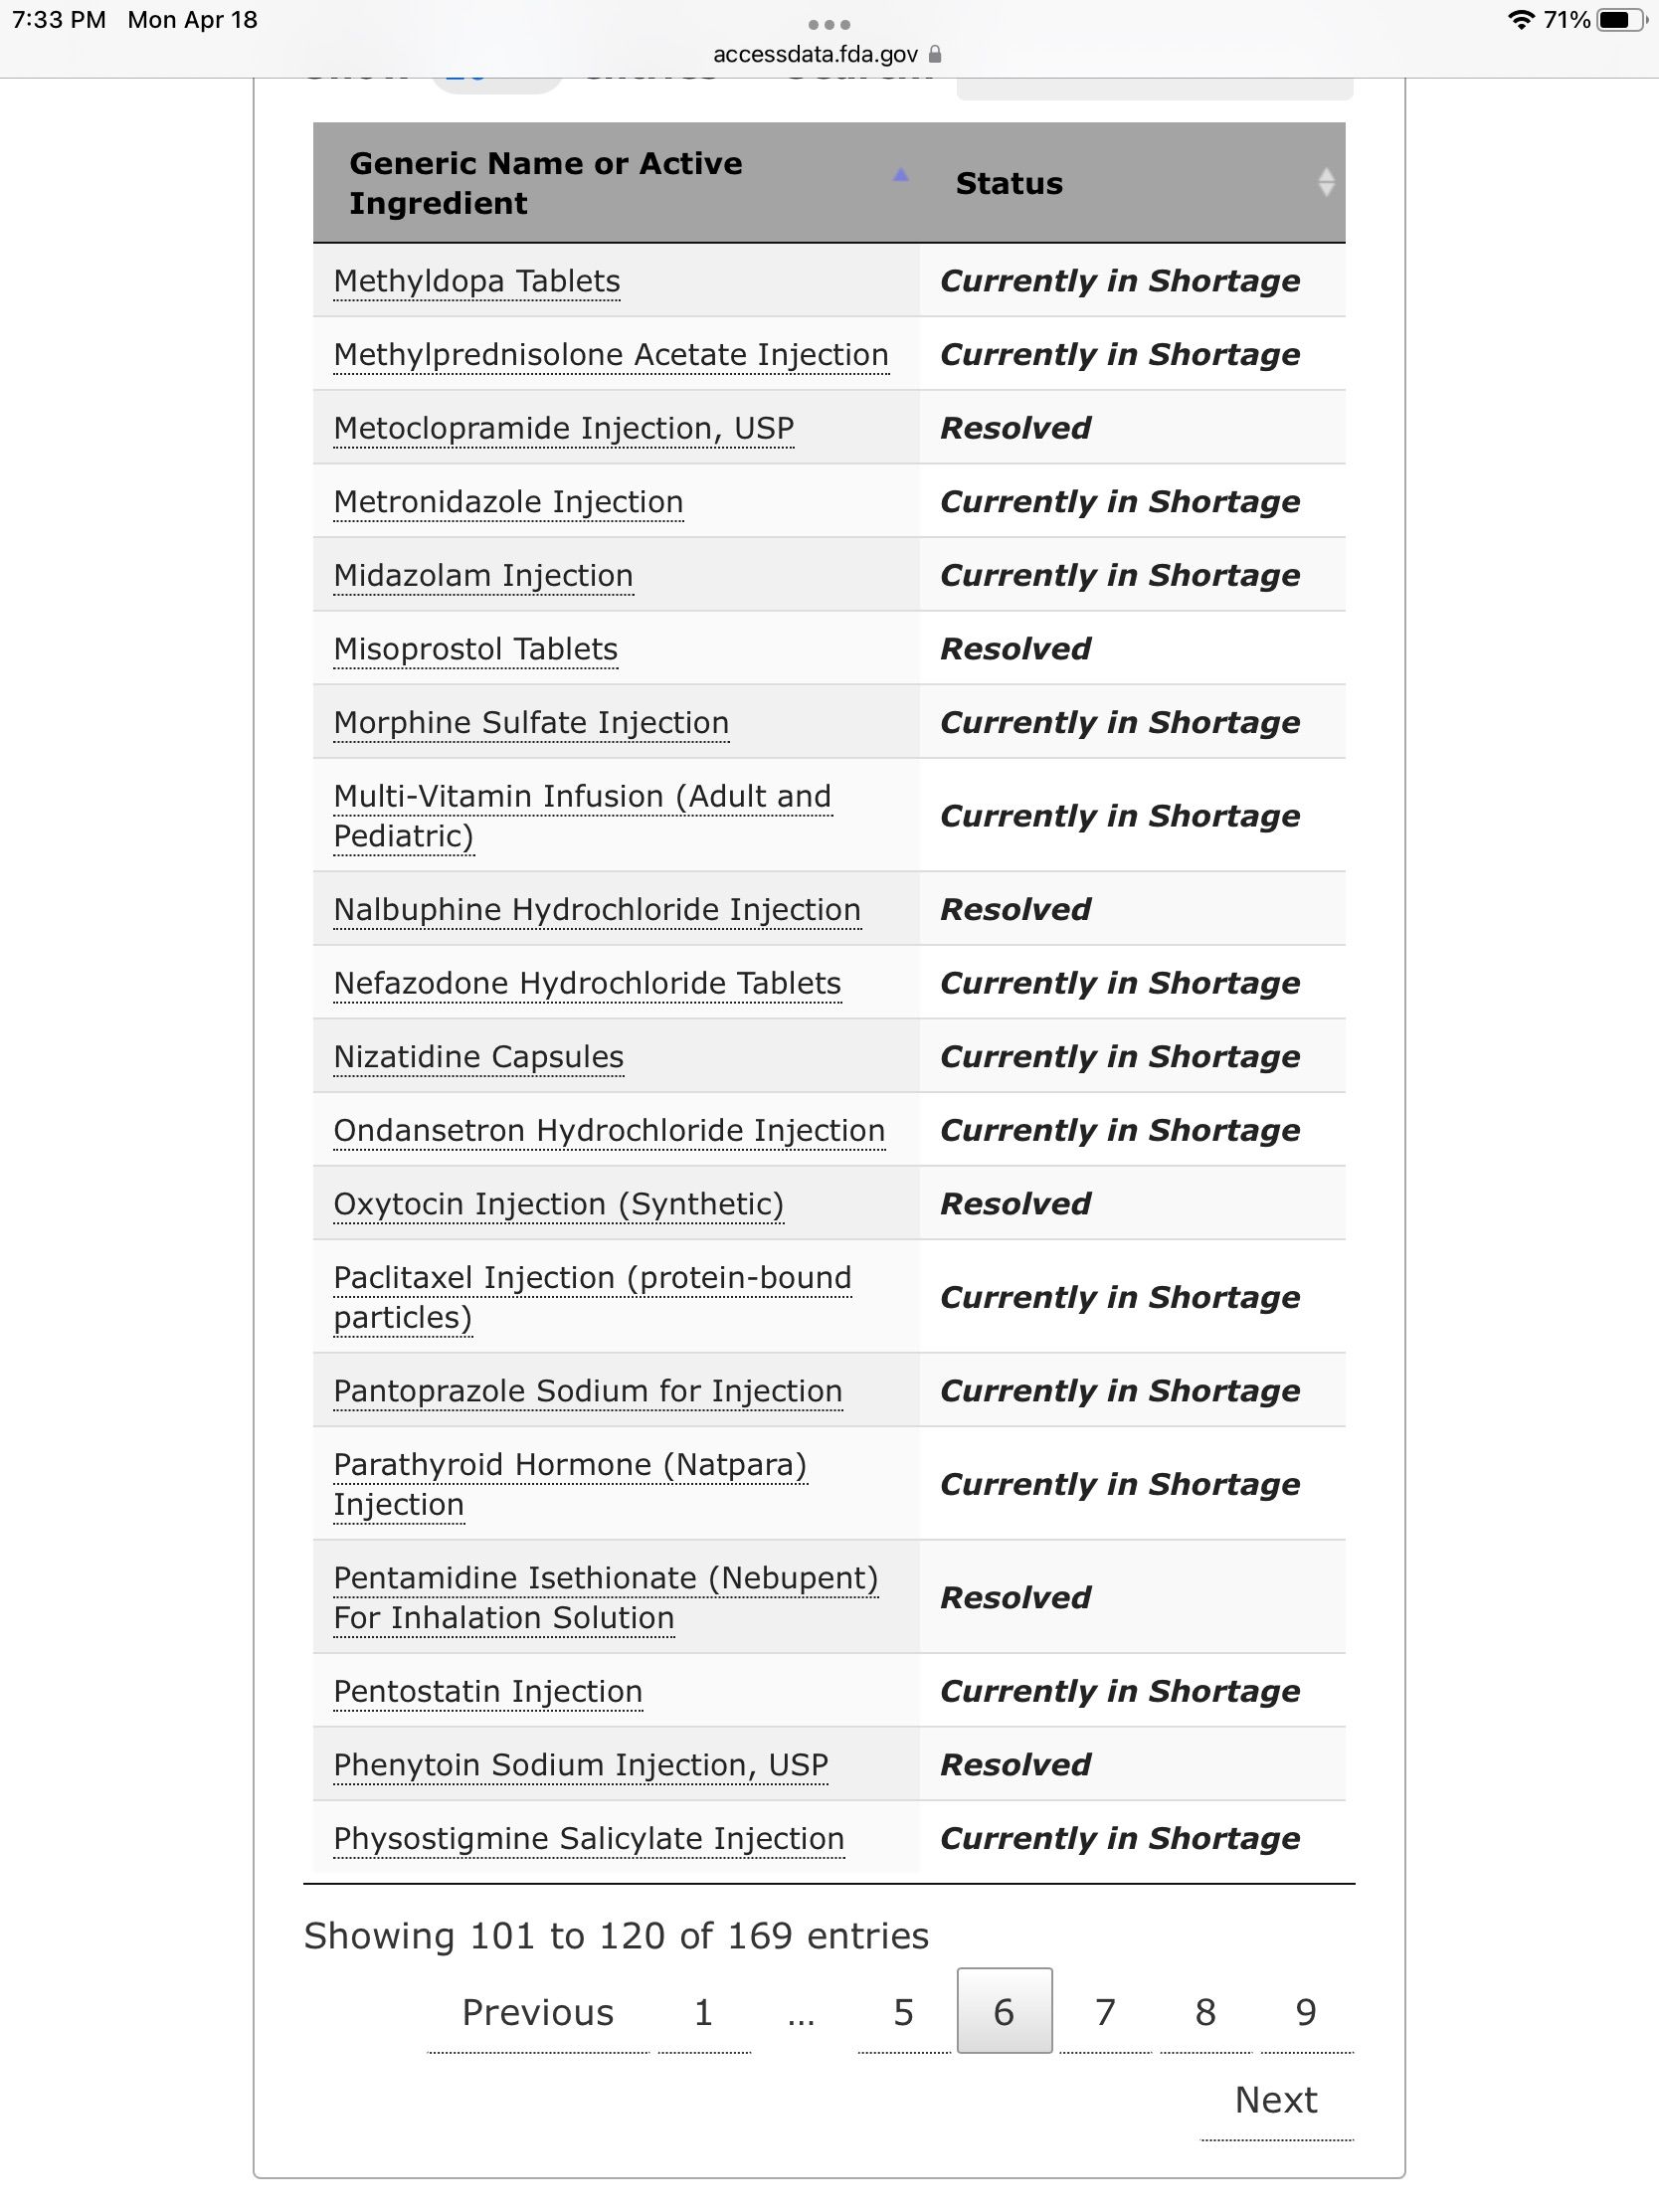This screenshot has height=2212, width=1659.
Task: Open Methyldopa Tablets entry
Action: click(477, 281)
